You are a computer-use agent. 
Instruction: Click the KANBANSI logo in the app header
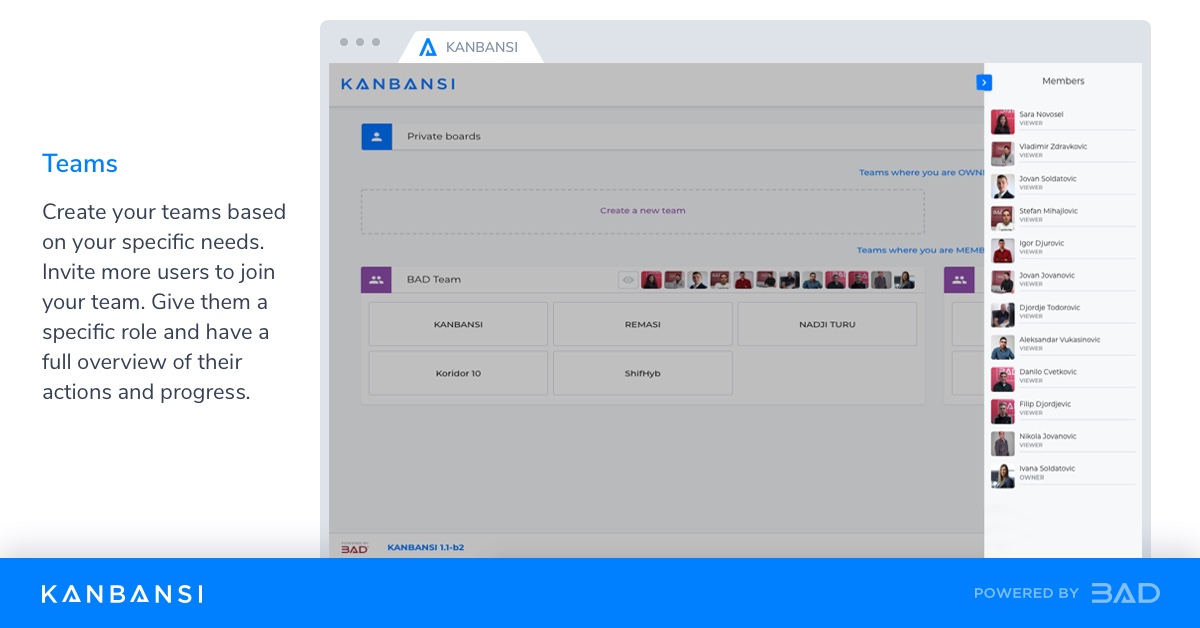click(398, 84)
